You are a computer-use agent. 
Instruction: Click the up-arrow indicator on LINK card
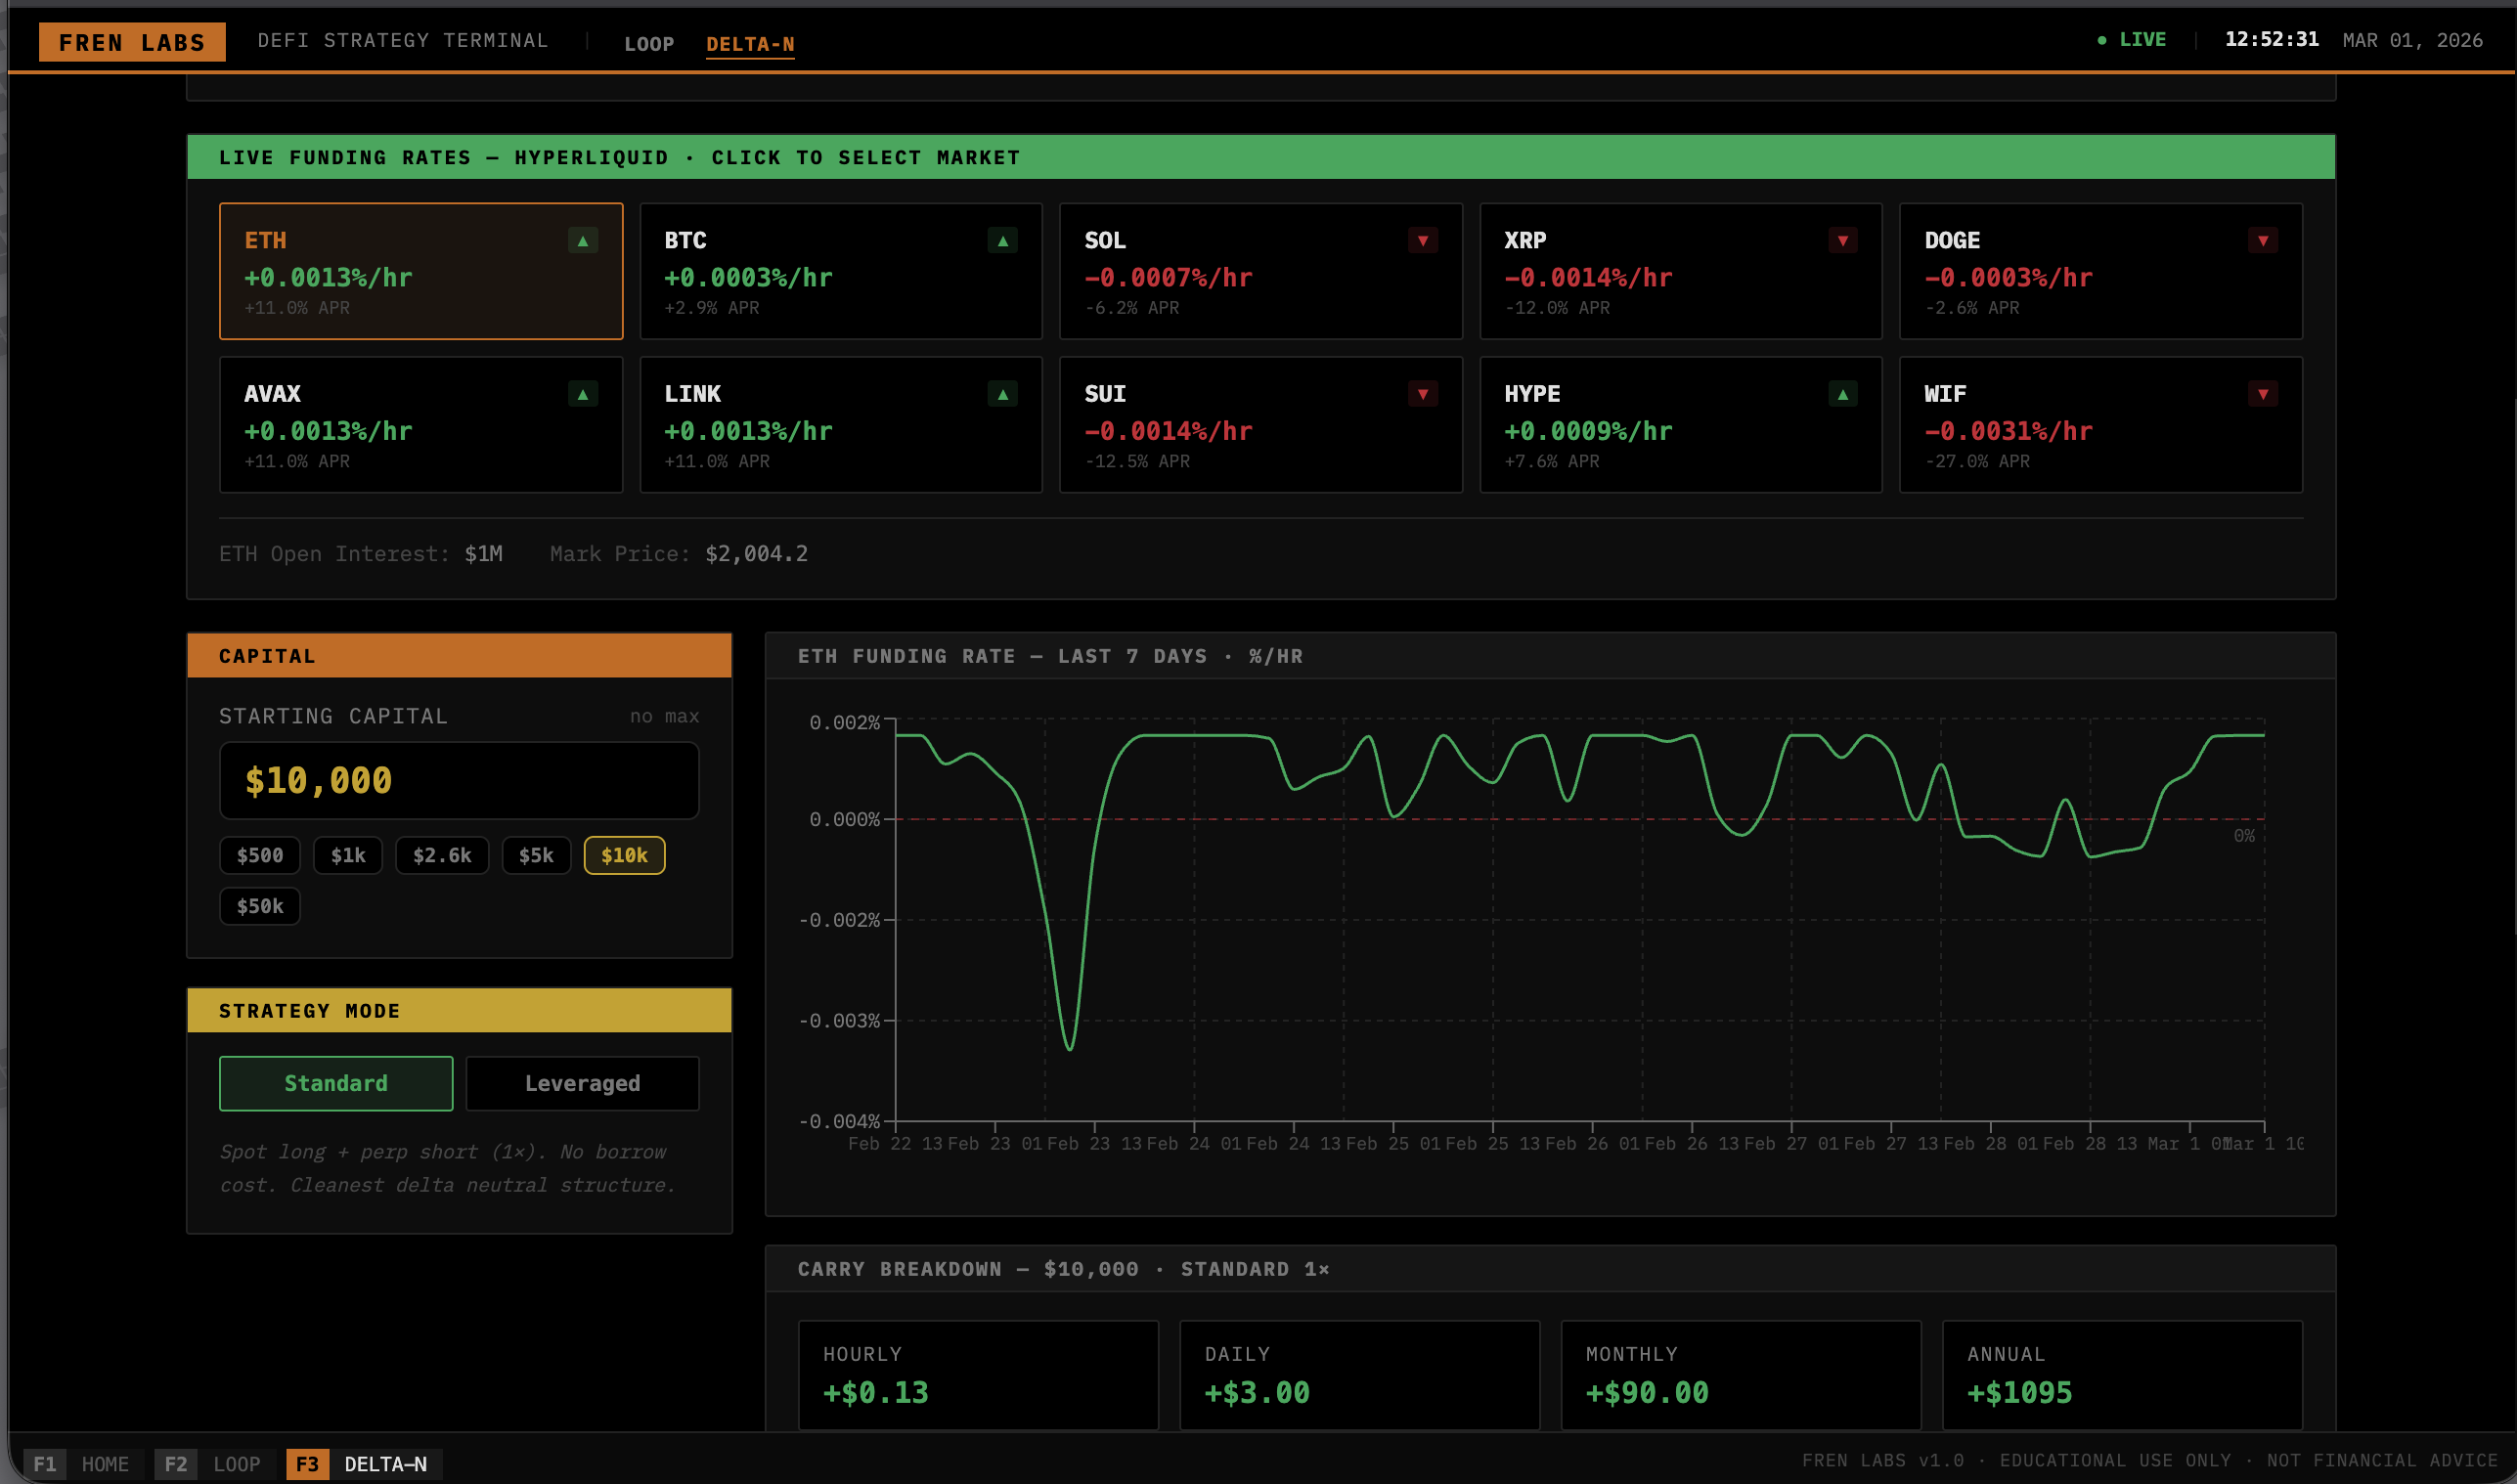[1003, 394]
